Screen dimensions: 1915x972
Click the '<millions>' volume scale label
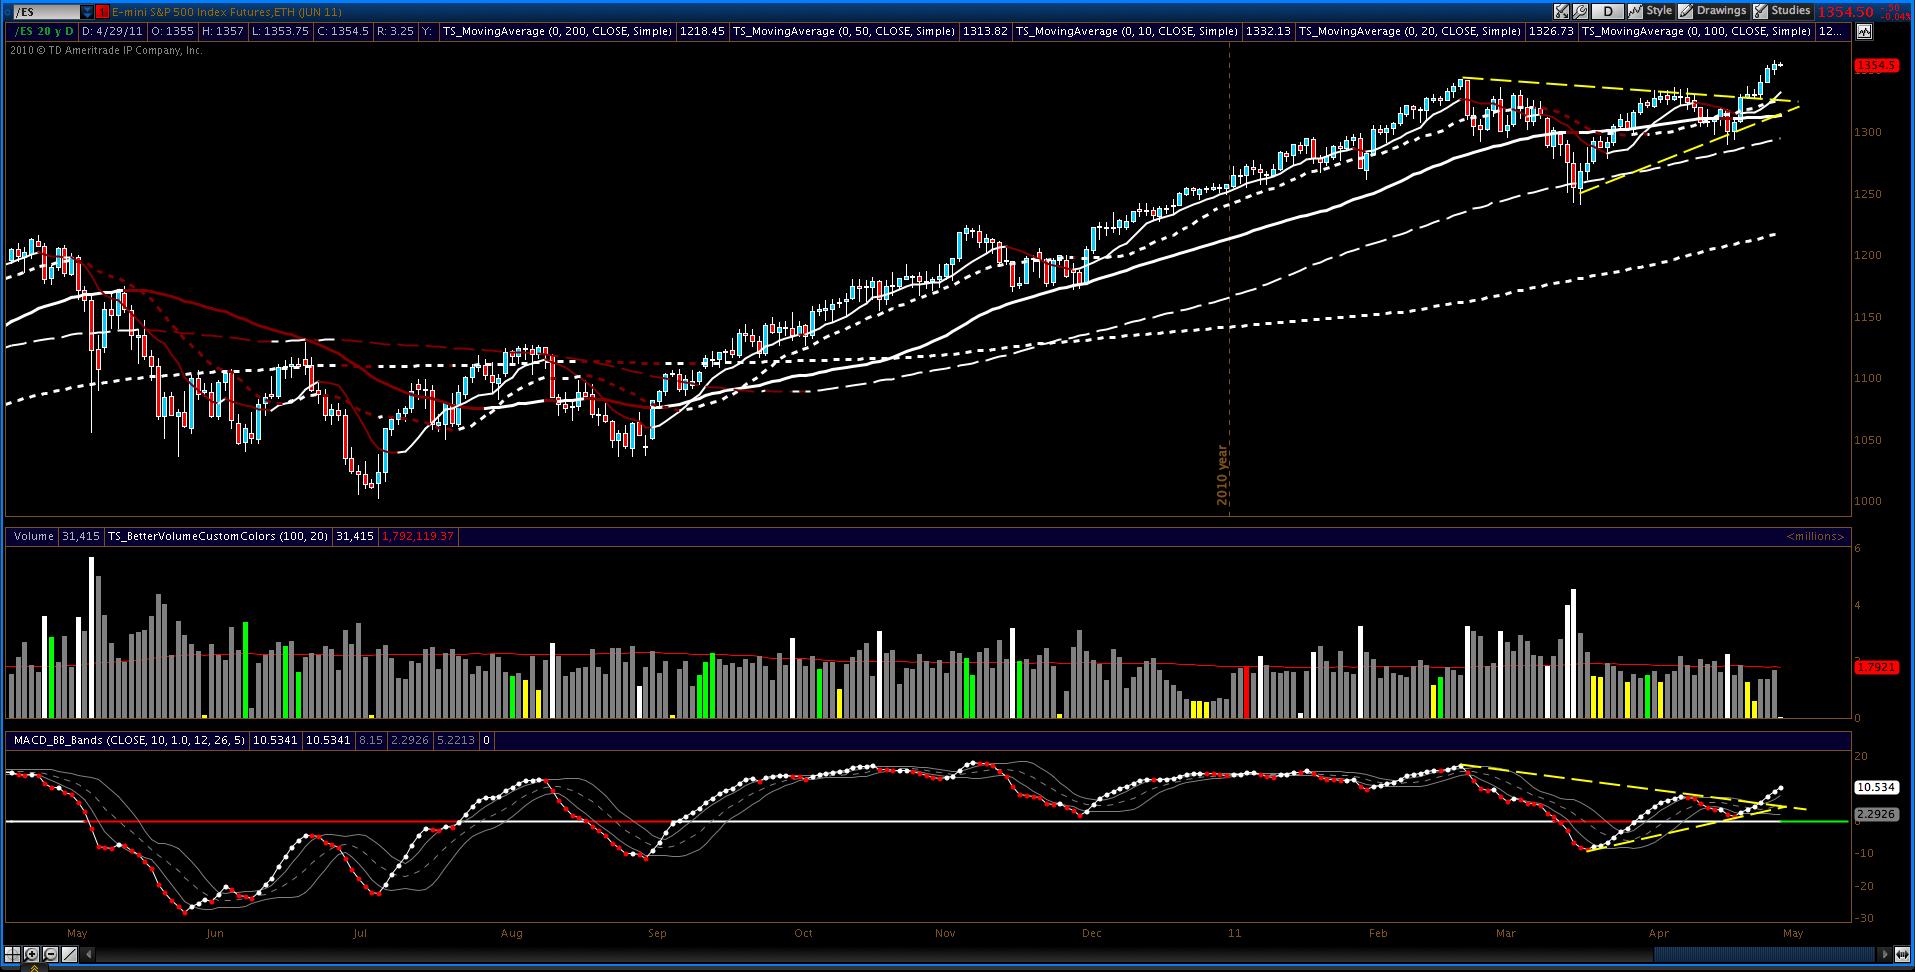tap(1815, 537)
